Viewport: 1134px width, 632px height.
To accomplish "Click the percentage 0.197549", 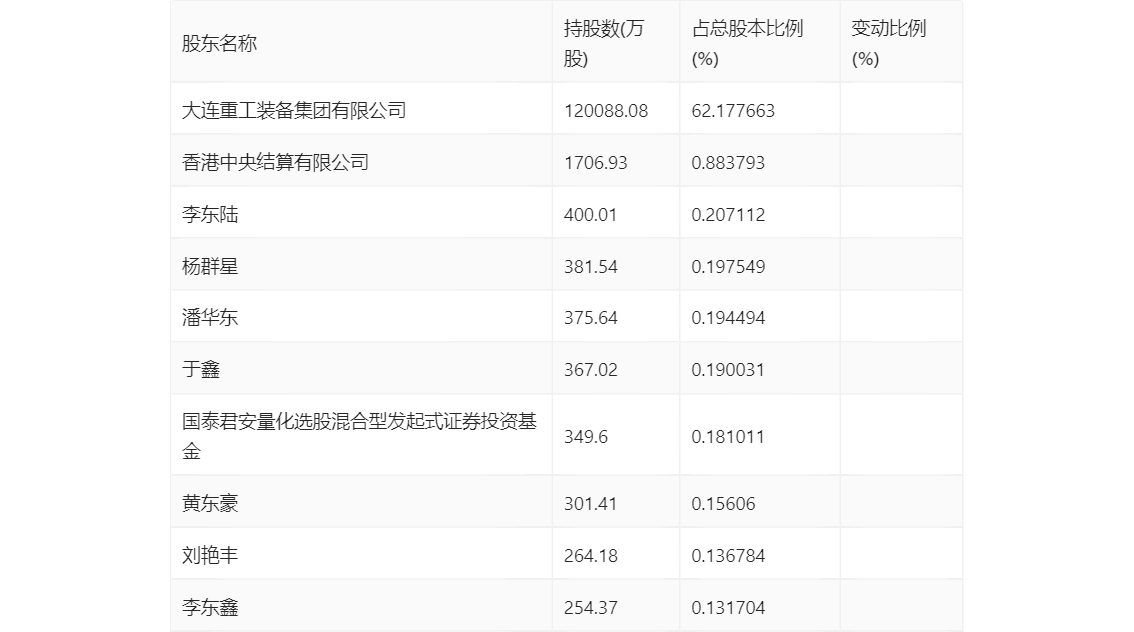I will pyautogui.click(x=728, y=267).
